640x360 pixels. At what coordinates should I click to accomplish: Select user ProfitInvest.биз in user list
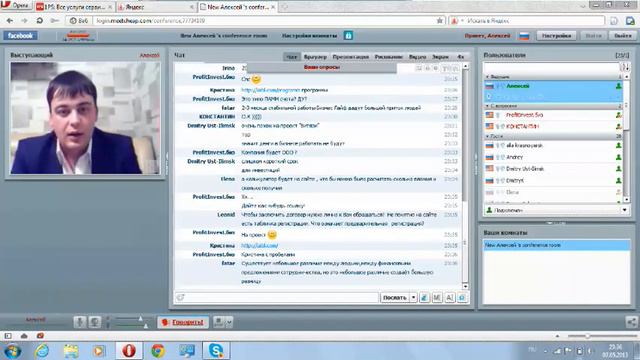click(x=553, y=115)
